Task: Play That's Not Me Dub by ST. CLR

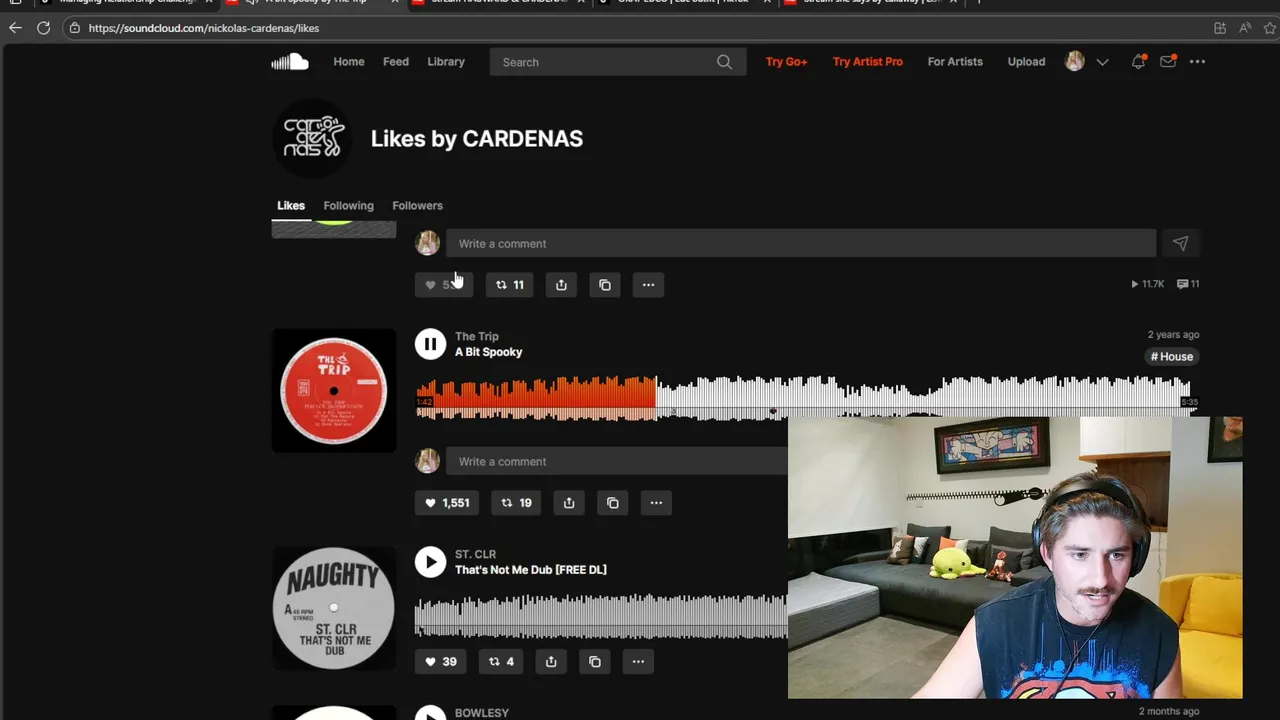Action: [430, 562]
